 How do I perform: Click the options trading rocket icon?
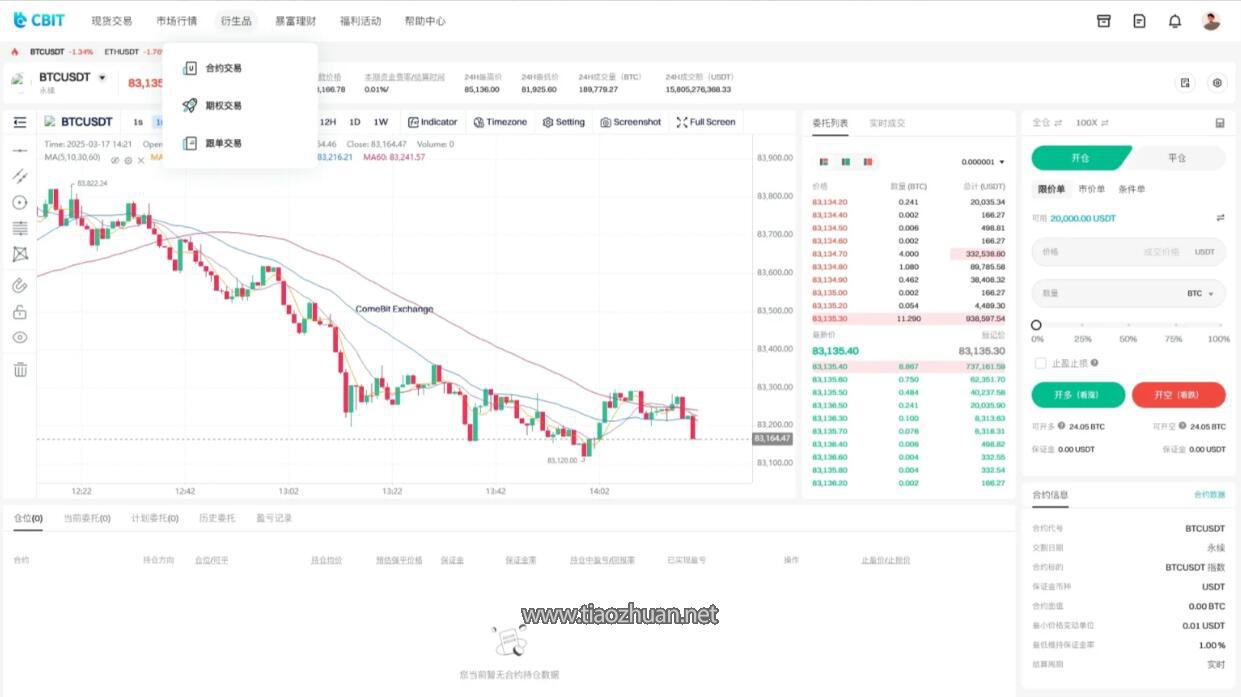coord(189,105)
